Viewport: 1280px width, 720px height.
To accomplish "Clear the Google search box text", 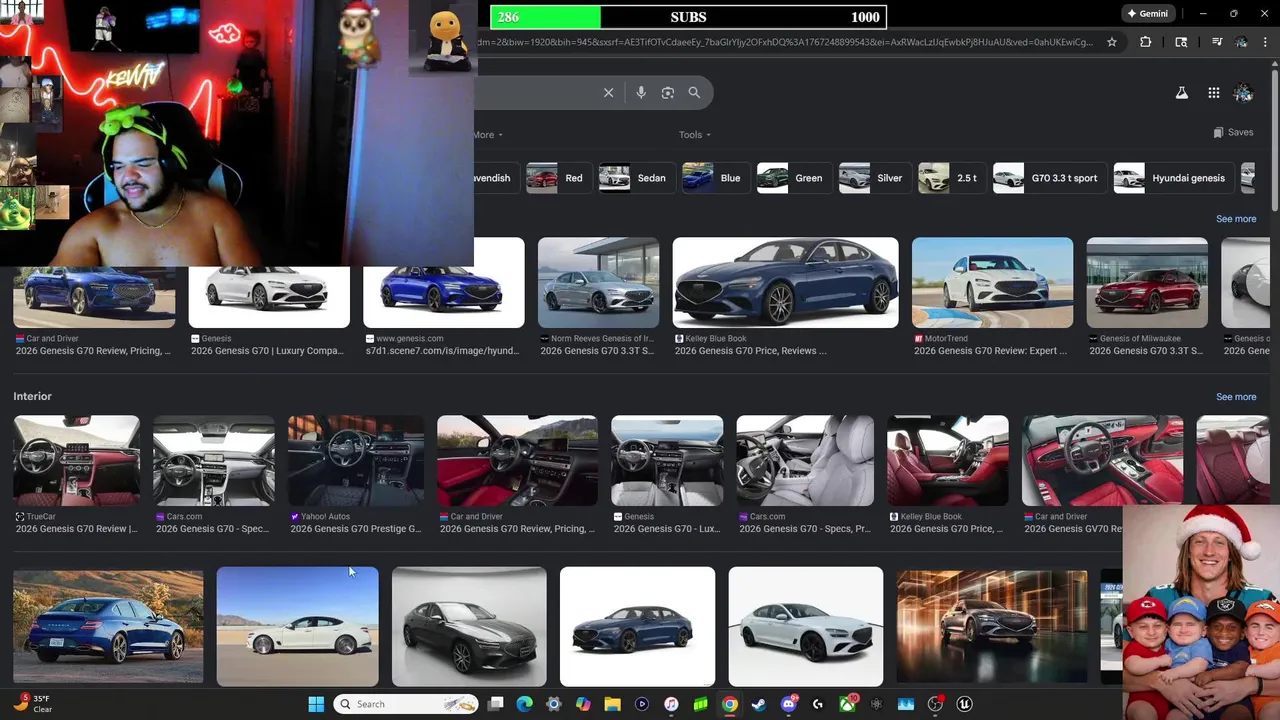I will [608, 92].
